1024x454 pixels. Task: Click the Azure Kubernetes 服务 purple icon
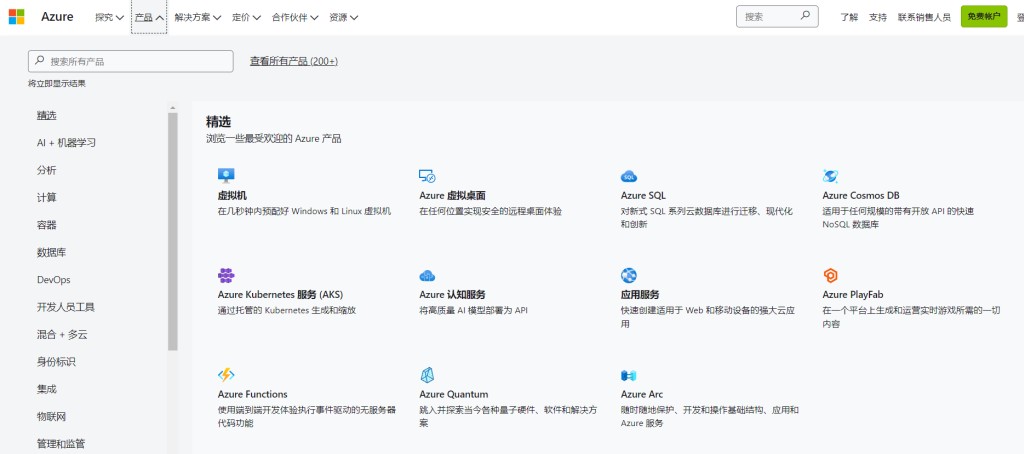click(226, 275)
